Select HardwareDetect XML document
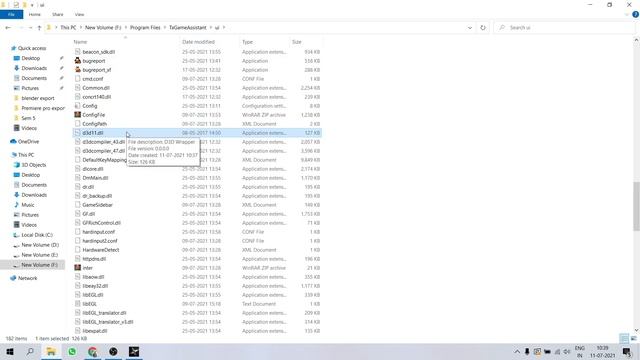Screen dimensions: 640x360 tap(100, 250)
